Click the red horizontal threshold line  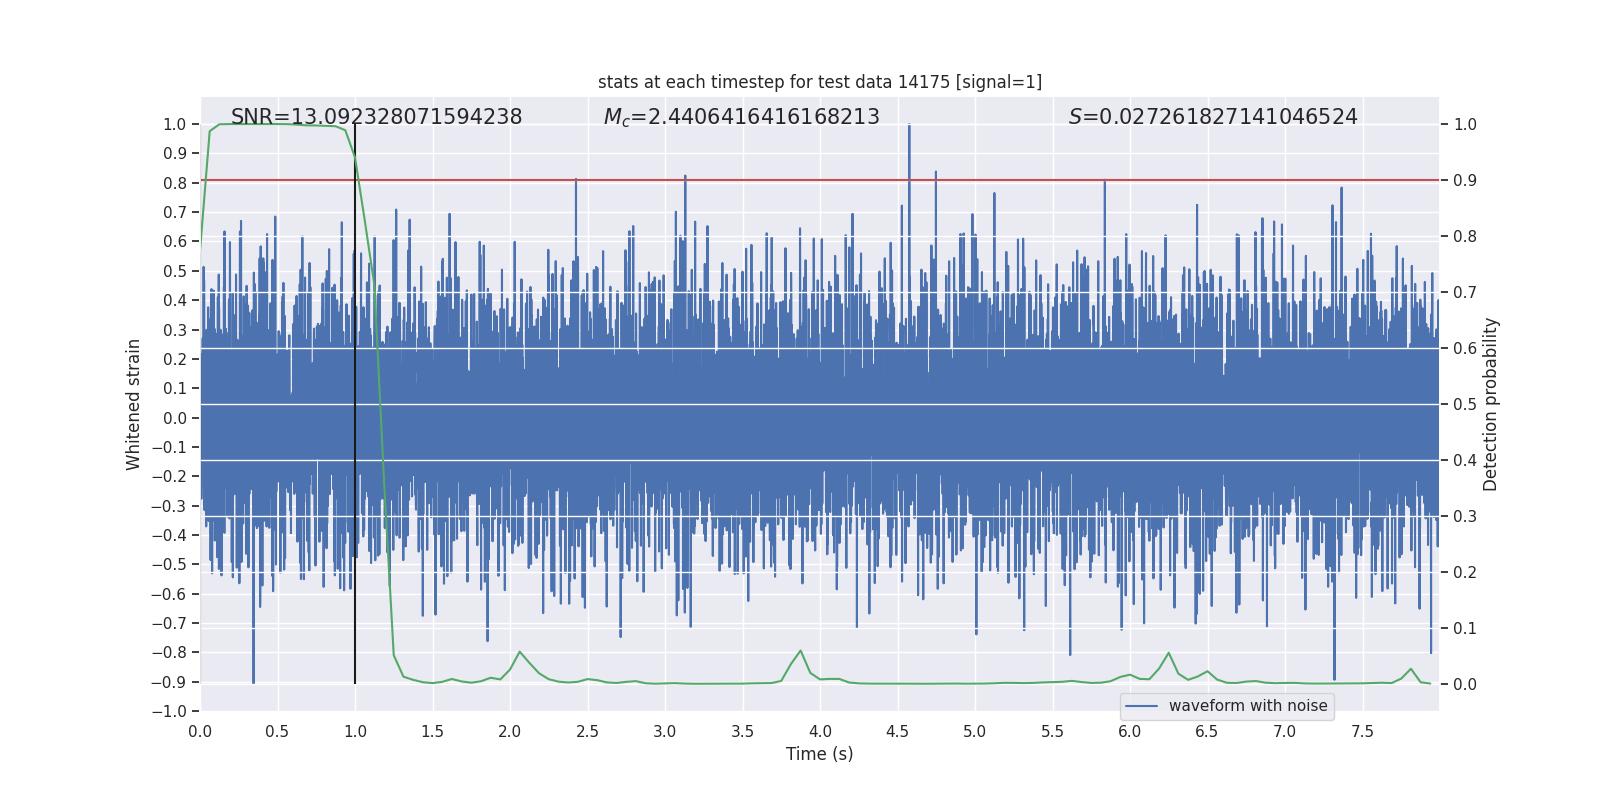click(820, 180)
